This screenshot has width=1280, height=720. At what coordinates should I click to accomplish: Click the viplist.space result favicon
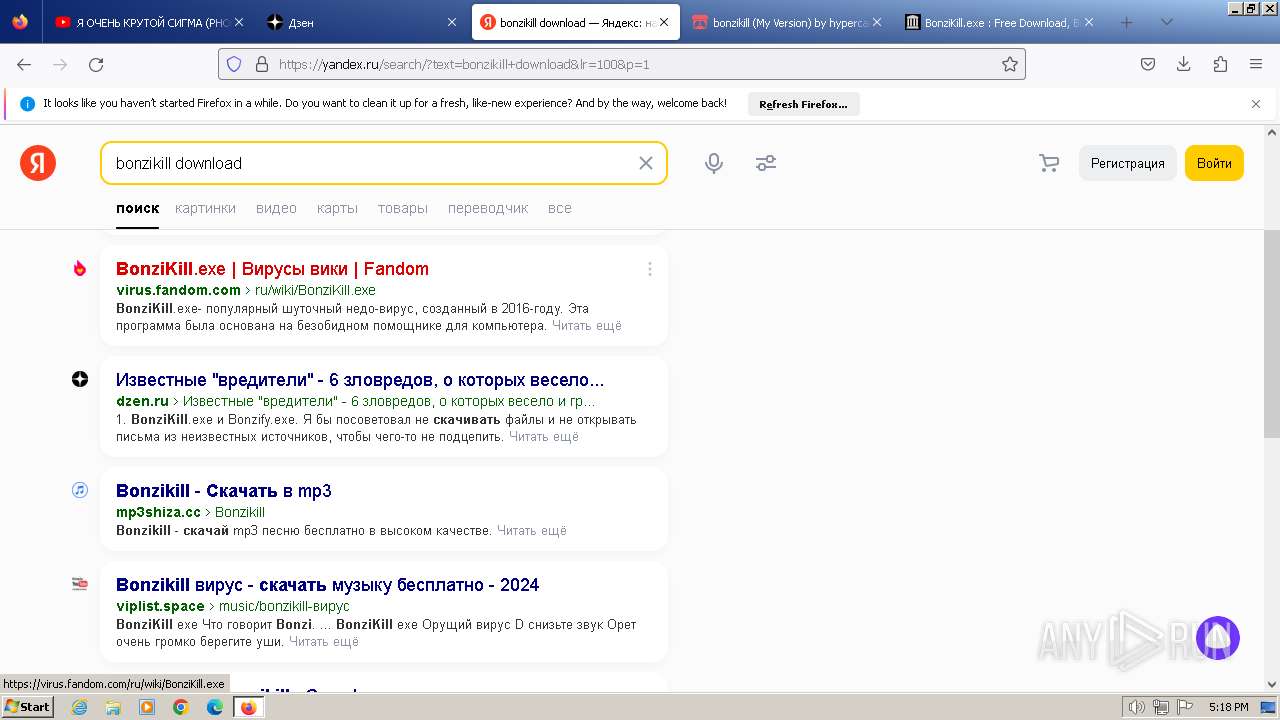point(80,584)
